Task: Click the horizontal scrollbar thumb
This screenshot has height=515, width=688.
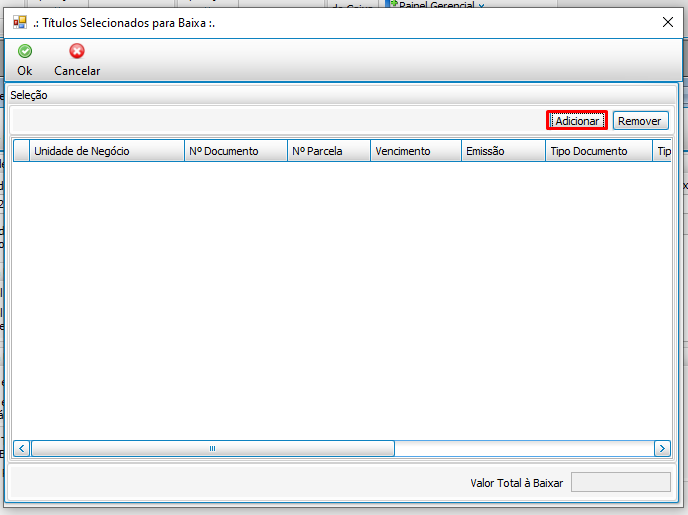Action: click(213, 448)
